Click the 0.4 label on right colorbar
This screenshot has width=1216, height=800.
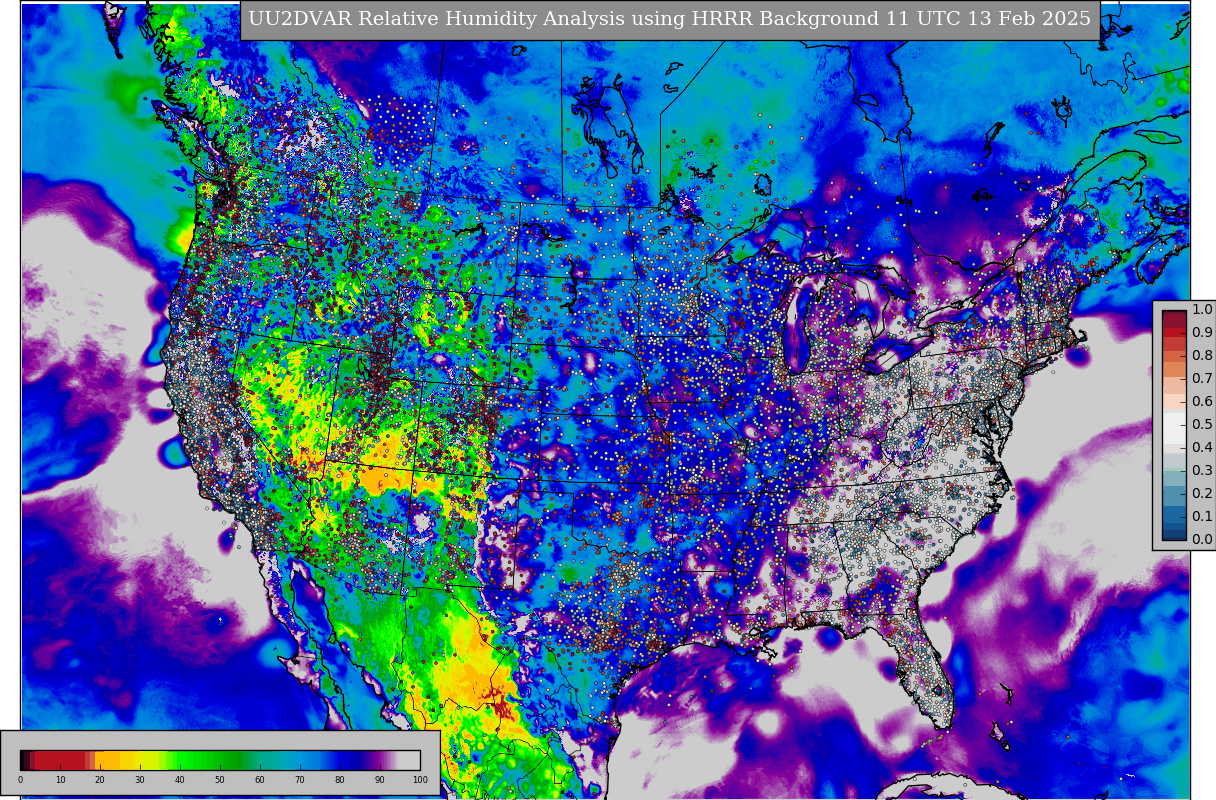tap(1202, 447)
